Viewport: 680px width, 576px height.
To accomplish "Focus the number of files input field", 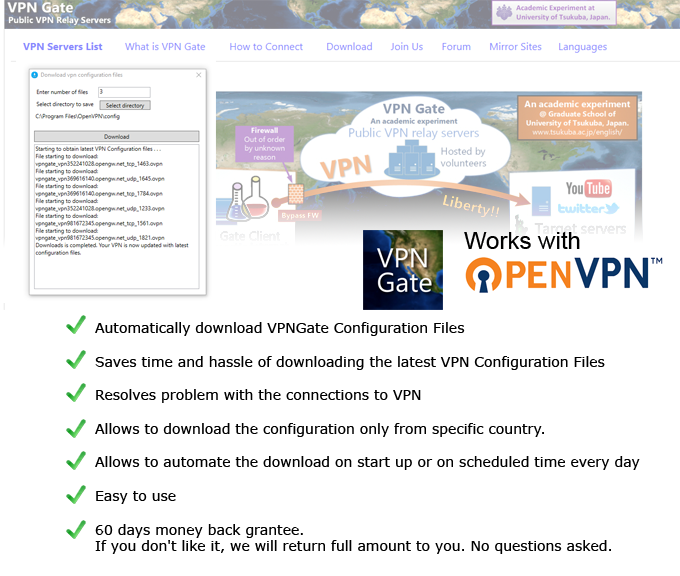I will [x=124, y=92].
